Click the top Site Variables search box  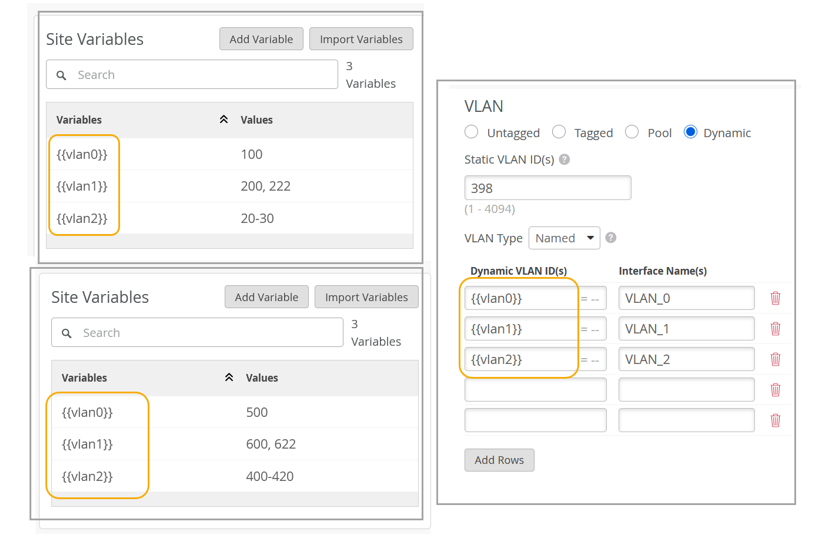coord(192,75)
